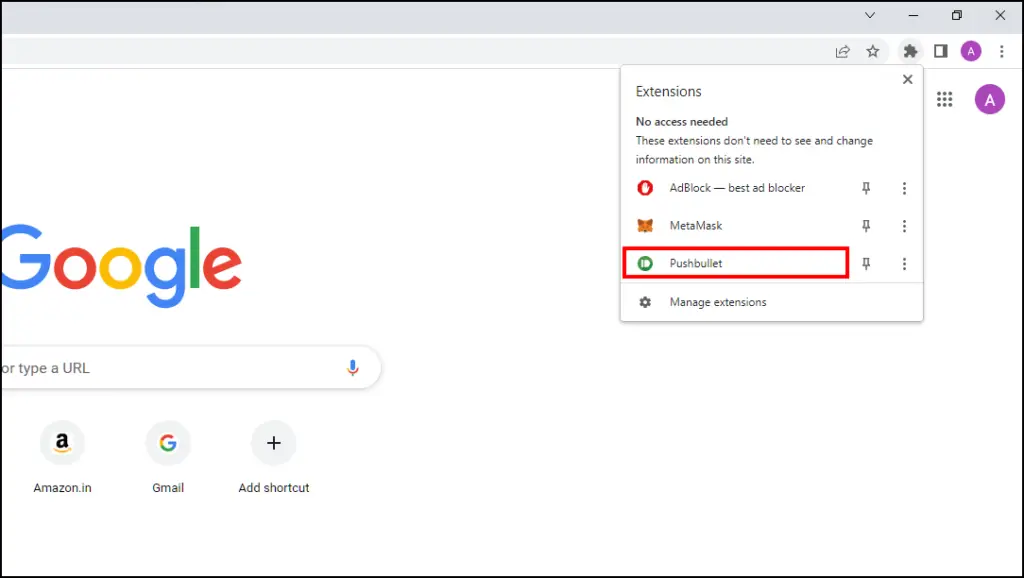The height and width of the screenshot is (578, 1024).
Task: Open Chrome's three-dot main menu
Action: [1002, 51]
